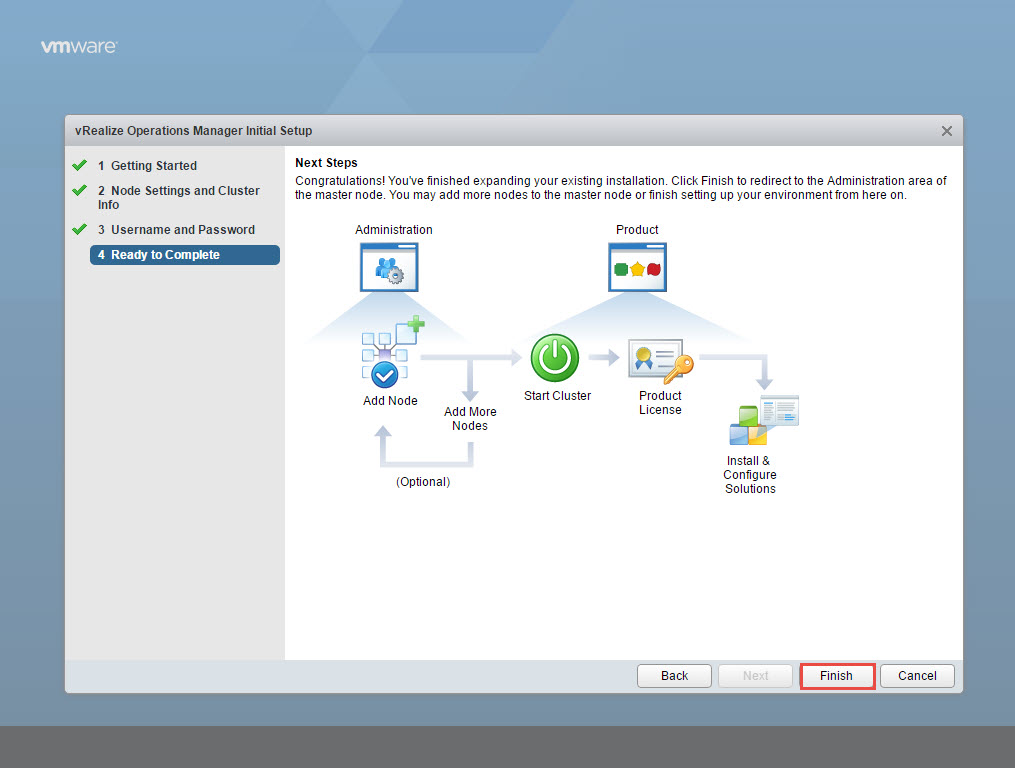Click the checkmark beside Username and Password

tap(80, 229)
